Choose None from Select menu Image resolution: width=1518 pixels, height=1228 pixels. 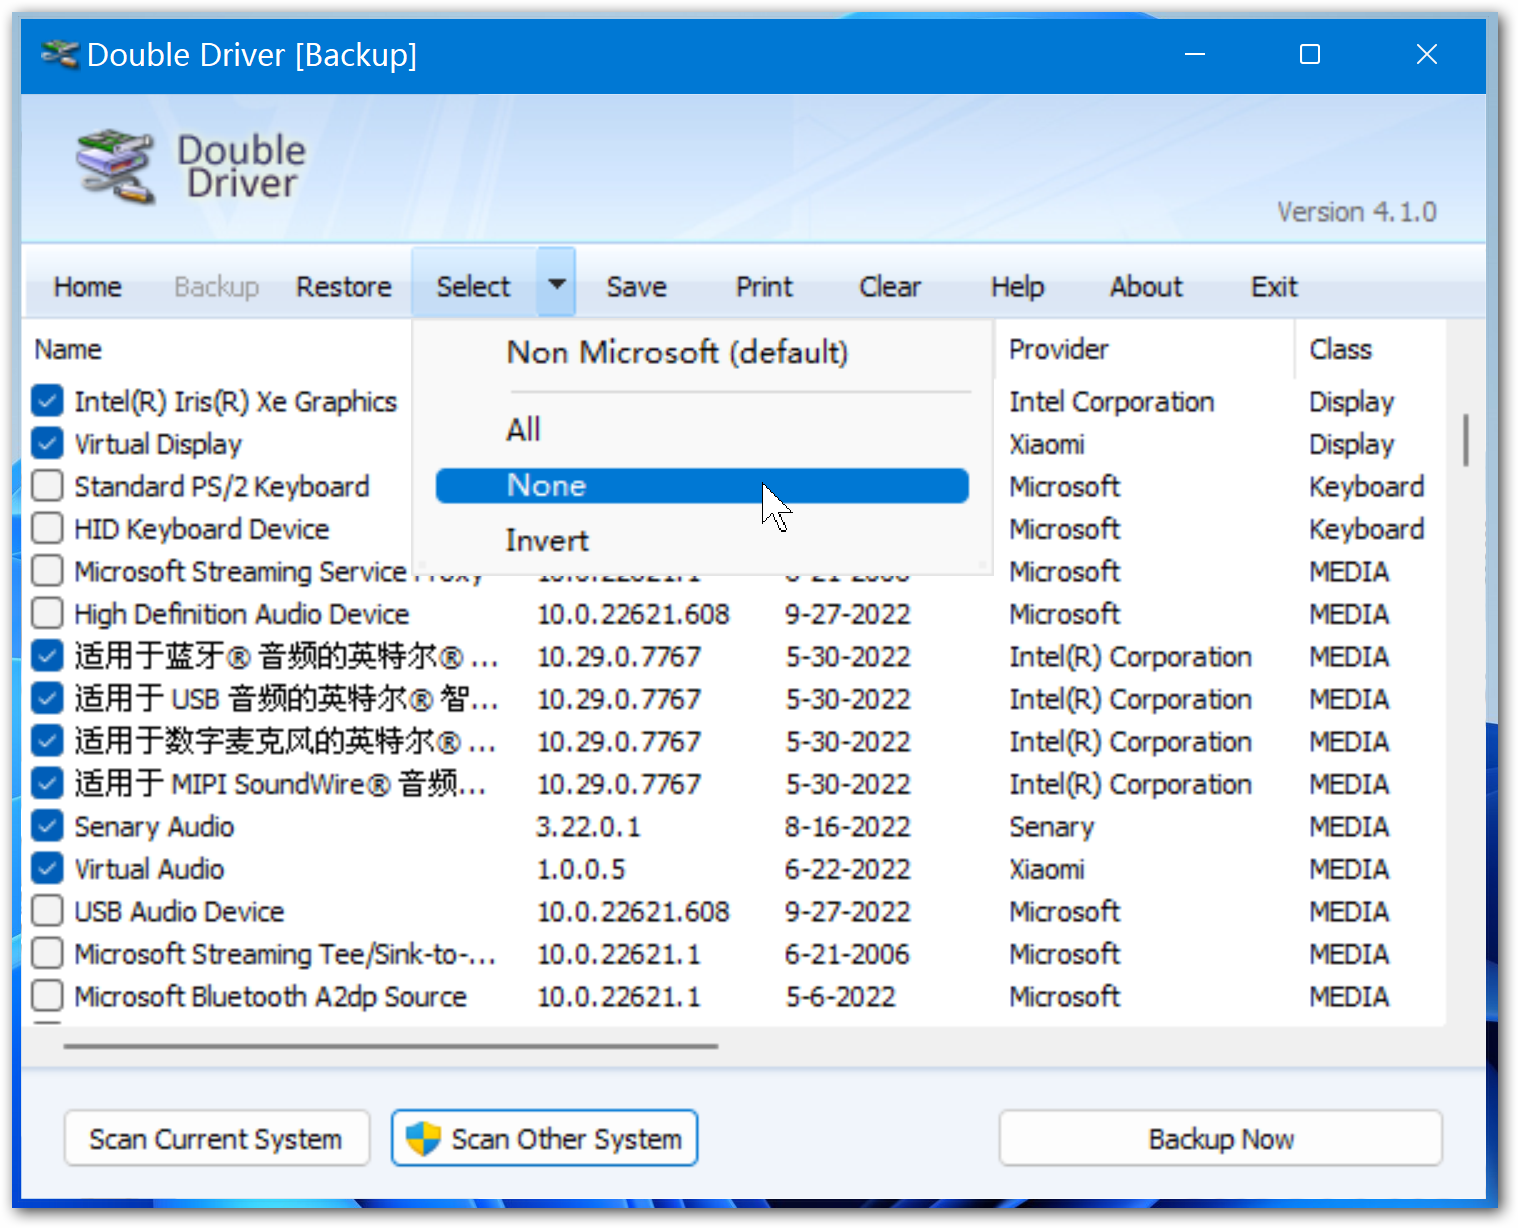(x=702, y=486)
